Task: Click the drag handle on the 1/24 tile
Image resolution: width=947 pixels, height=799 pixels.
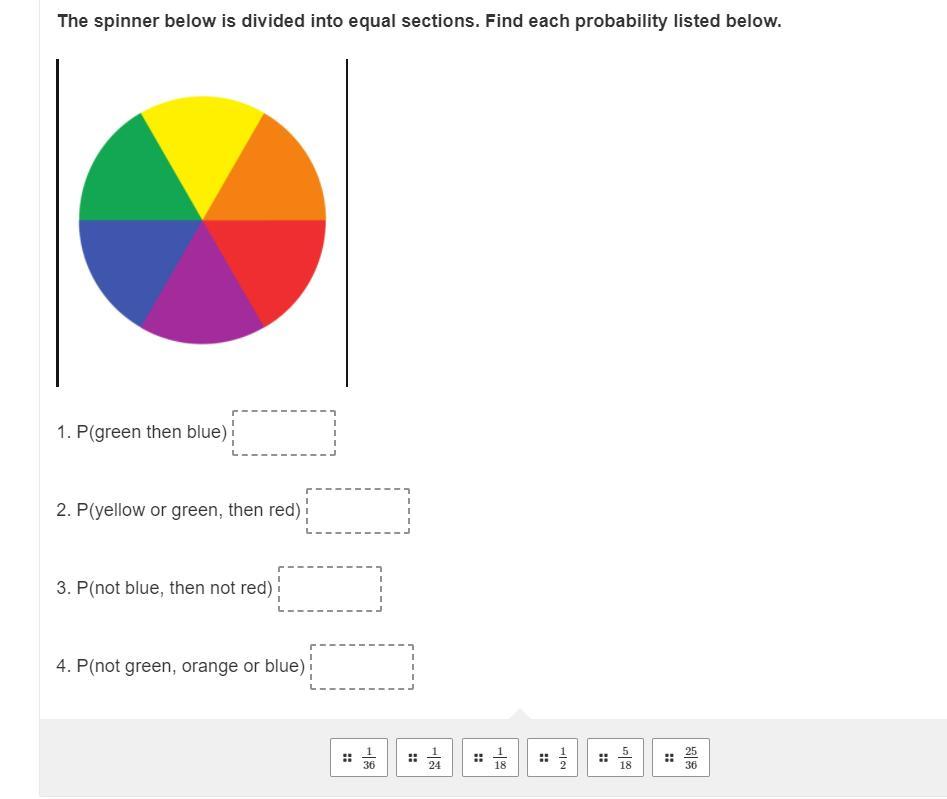Action: point(413,758)
